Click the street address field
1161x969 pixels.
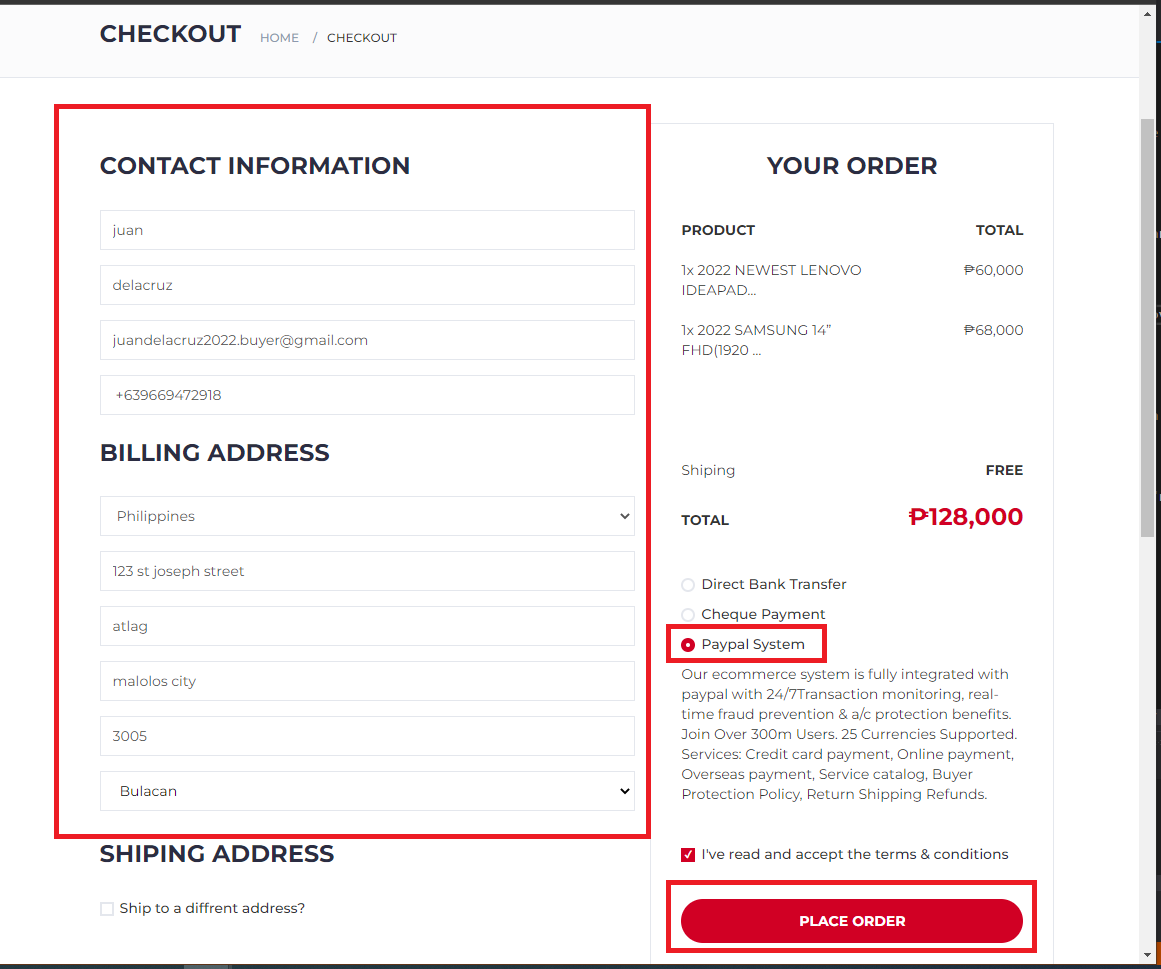(x=367, y=571)
